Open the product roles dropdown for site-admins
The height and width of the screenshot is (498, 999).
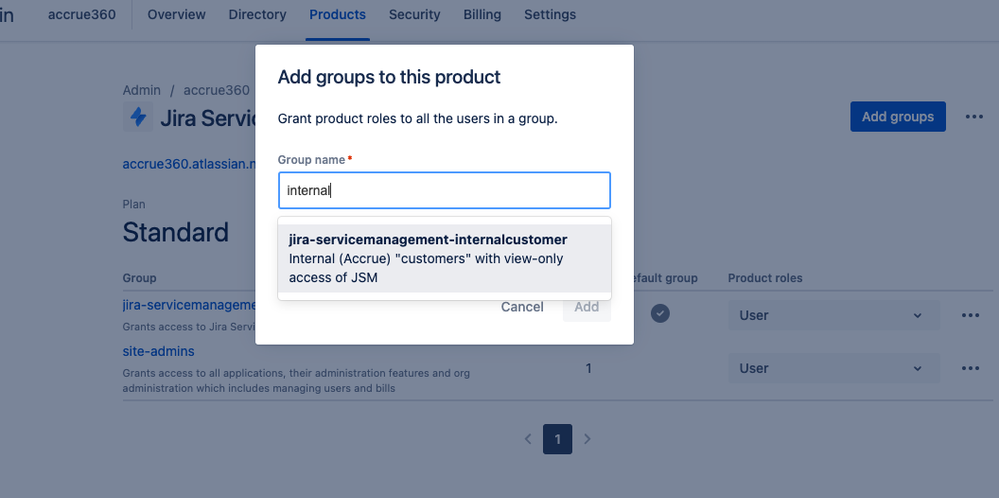point(833,368)
